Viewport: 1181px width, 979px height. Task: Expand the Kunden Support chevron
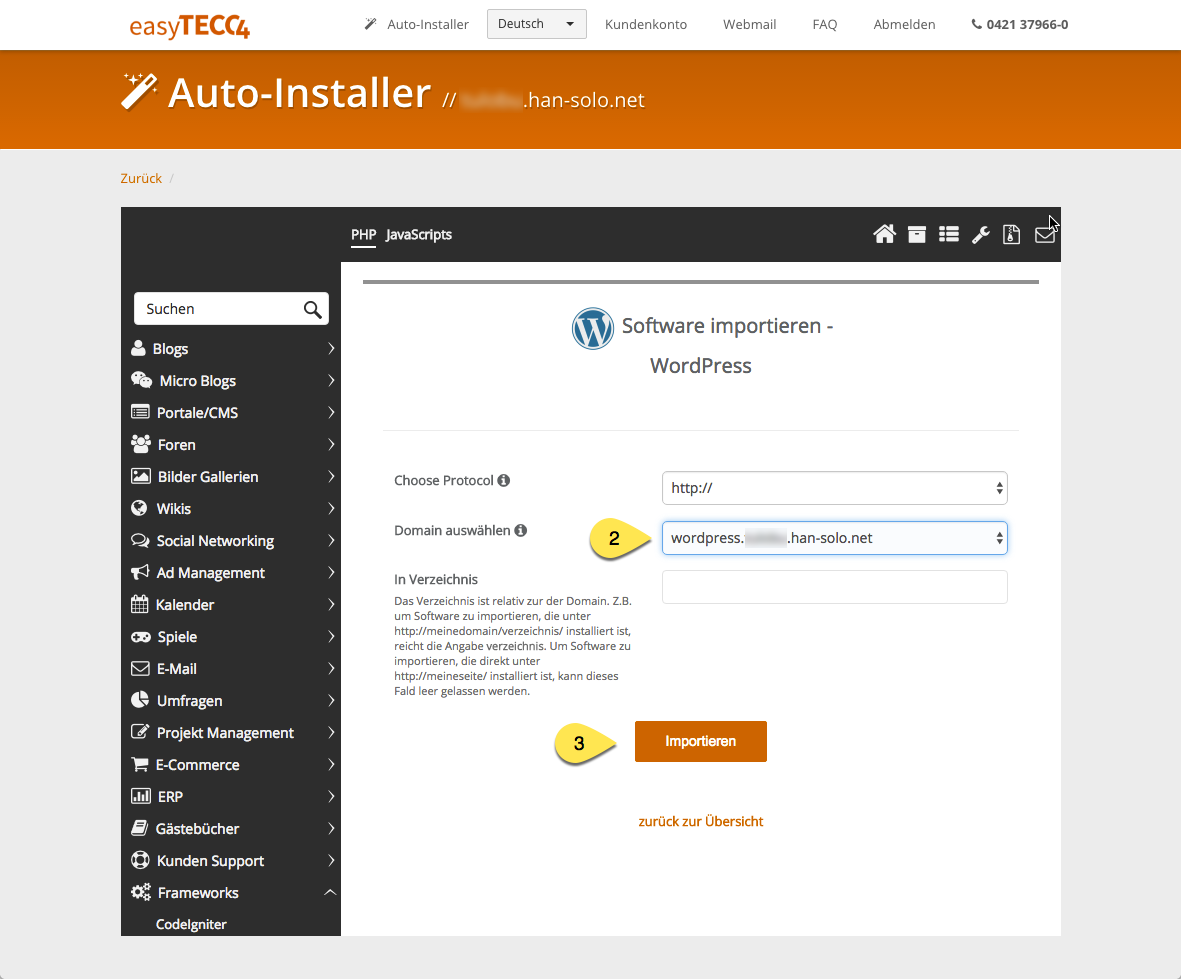331,860
